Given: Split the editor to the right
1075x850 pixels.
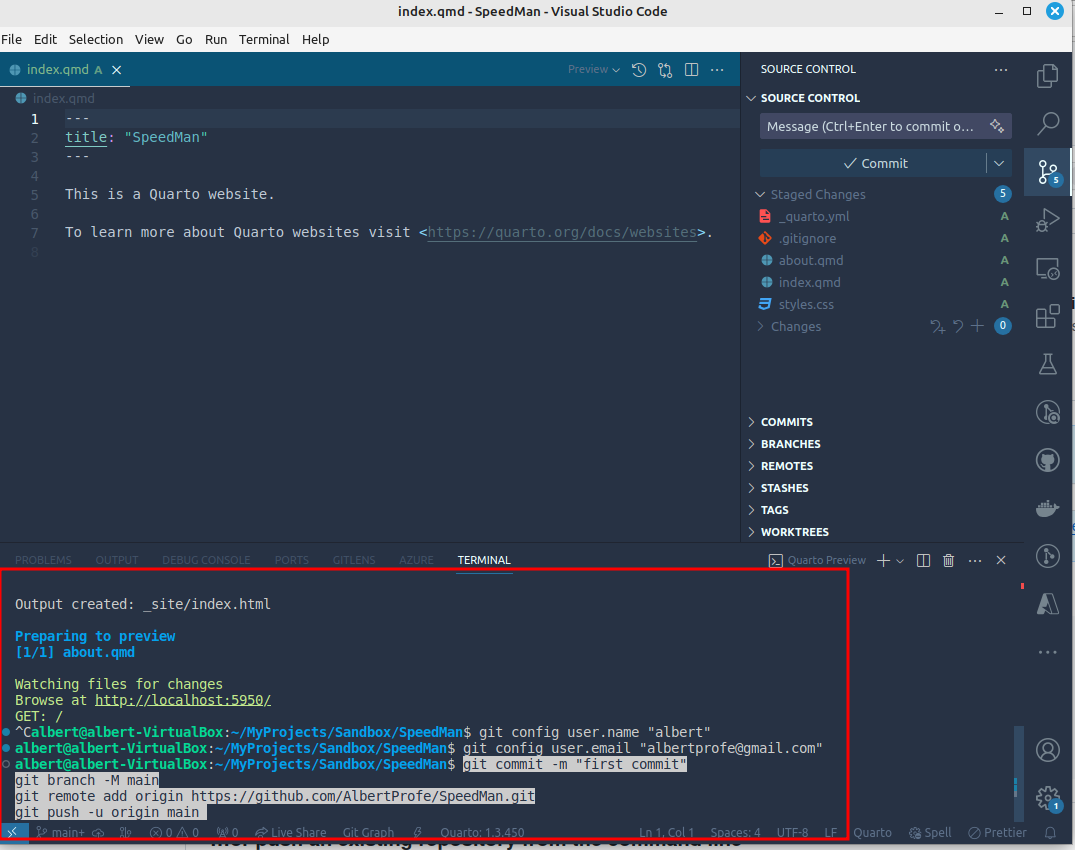Looking at the screenshot, I should pos(691,70).
